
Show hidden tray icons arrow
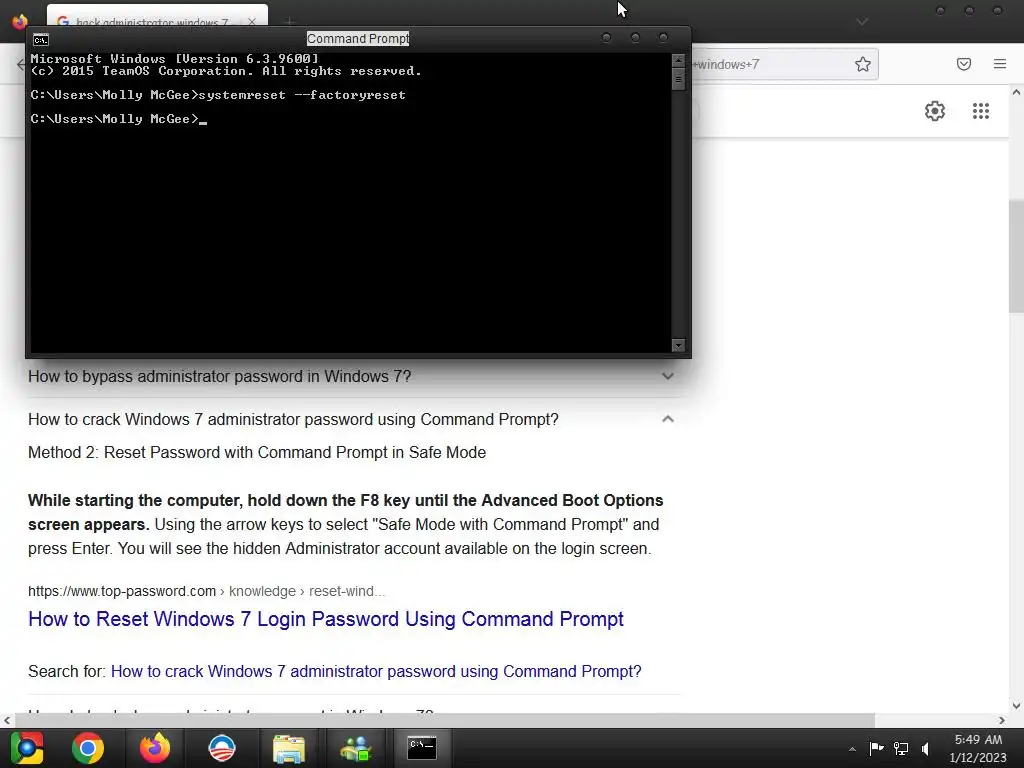click(852, 749)
